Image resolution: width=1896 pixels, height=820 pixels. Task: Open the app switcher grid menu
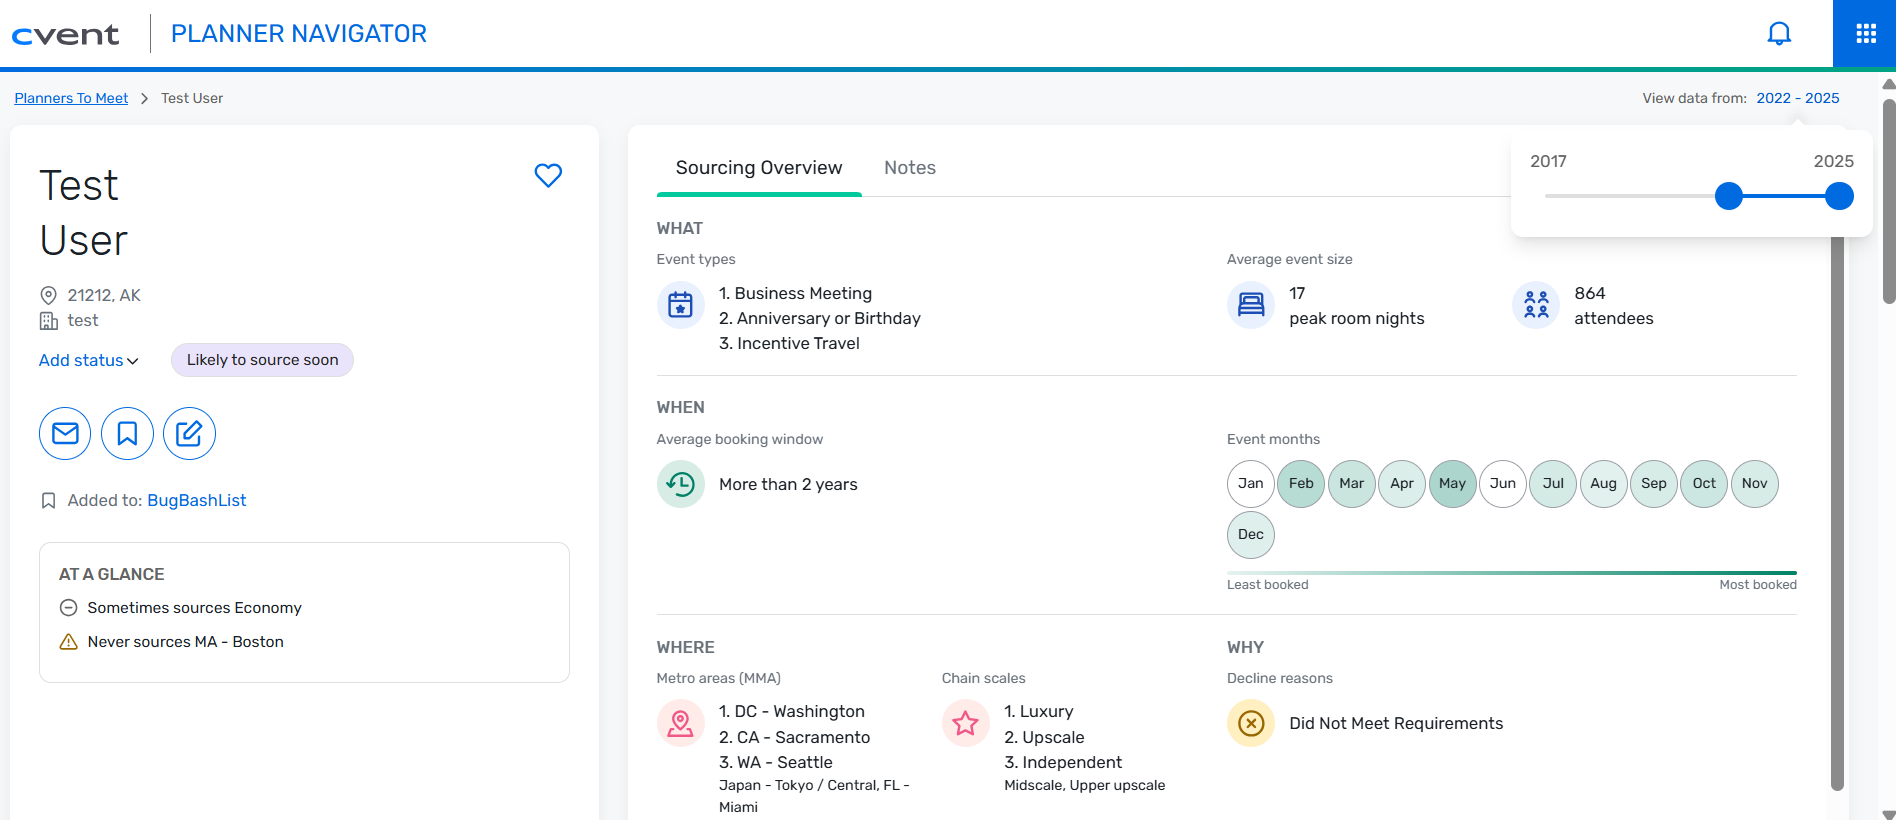click(x=1866, y=34)
